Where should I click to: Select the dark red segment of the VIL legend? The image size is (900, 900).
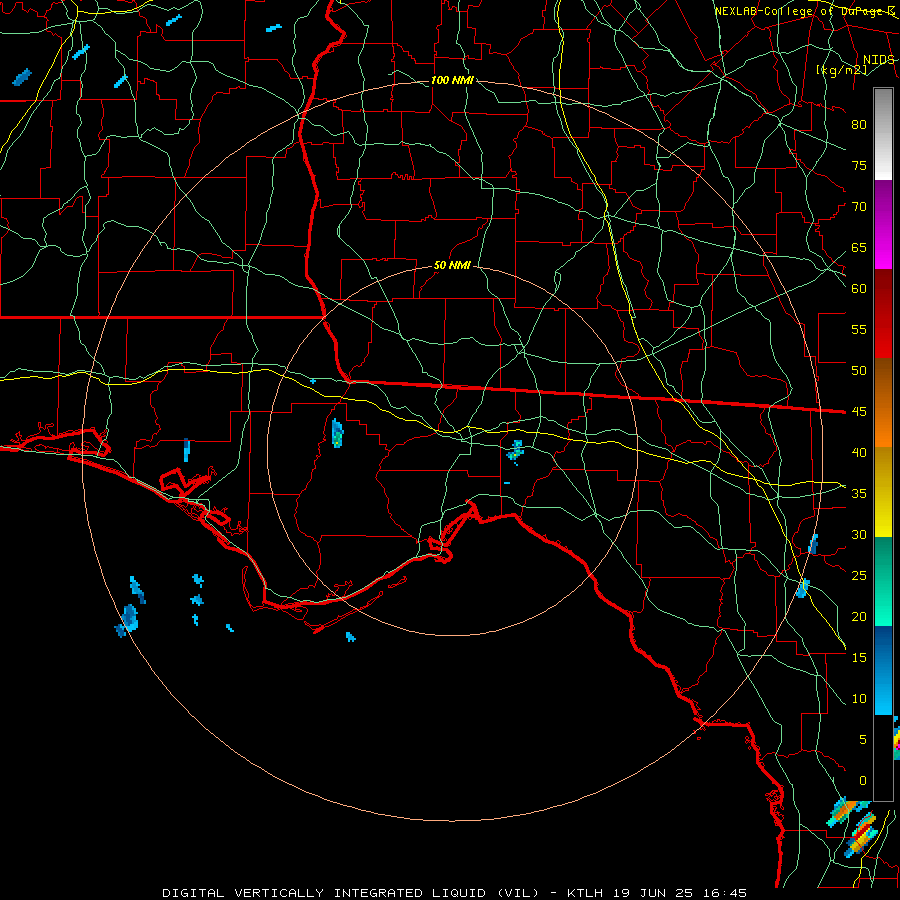point(883,314)
